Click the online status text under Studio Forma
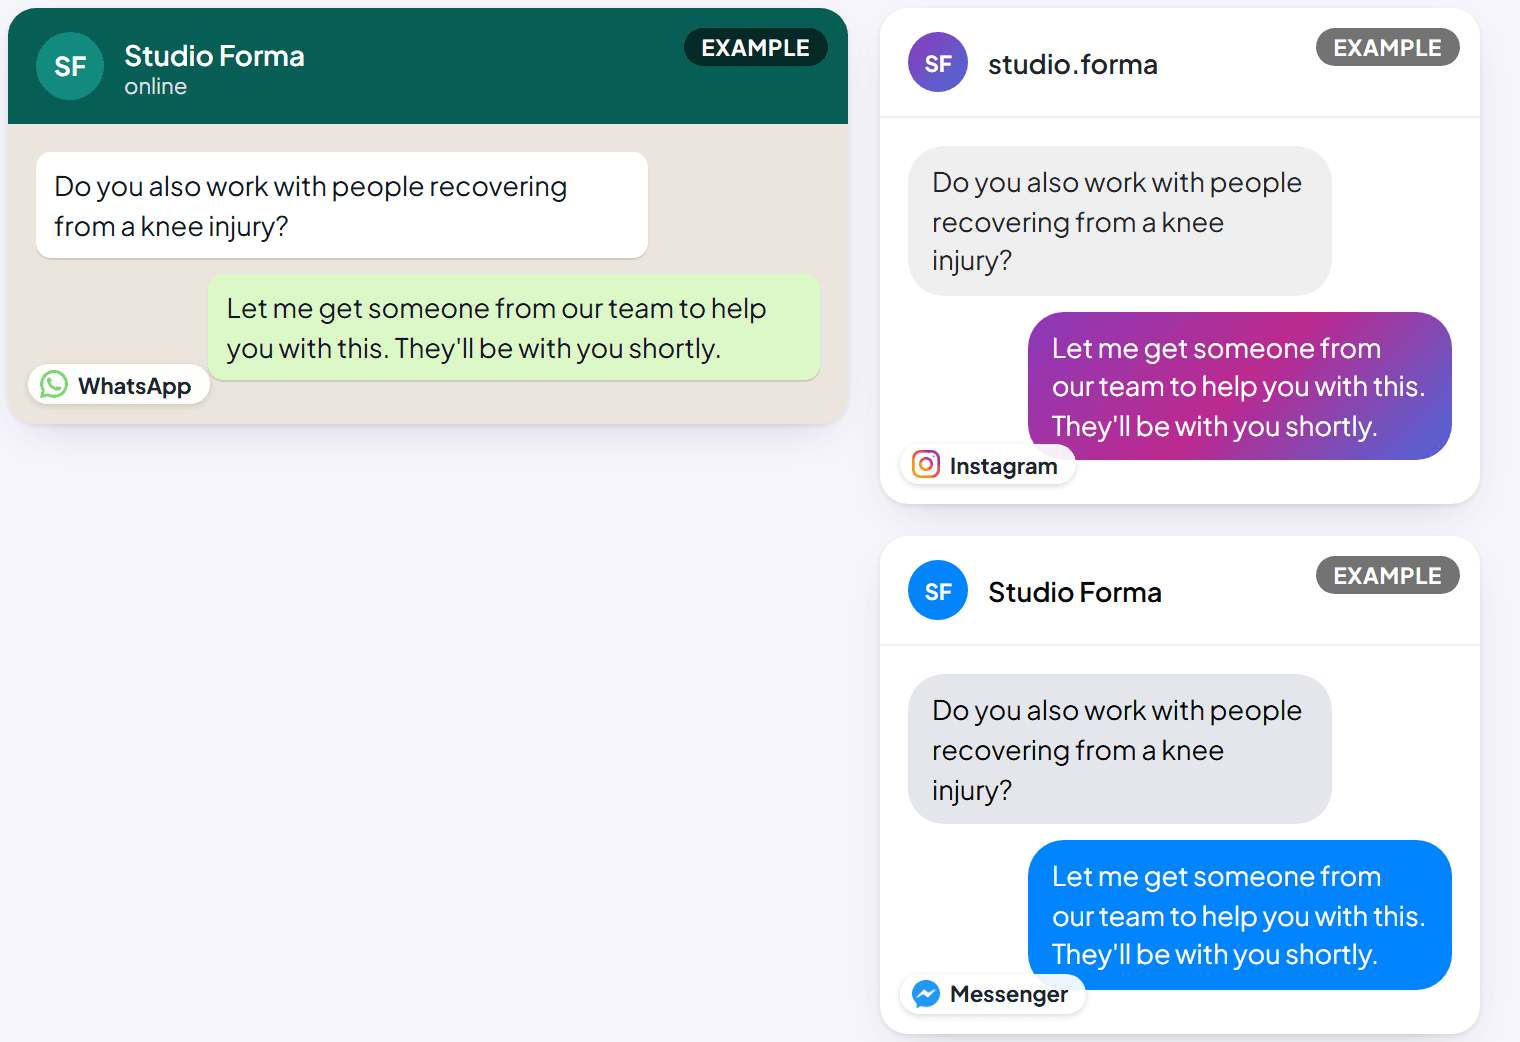The image size is (1520, 1042). click(x=155, y=87)
